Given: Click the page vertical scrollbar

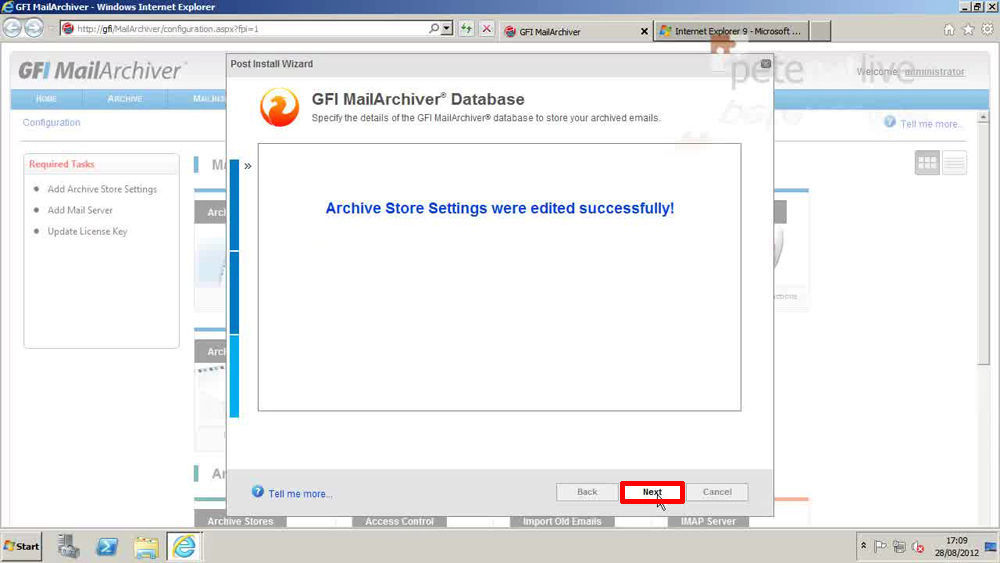Looking at the screenshot, I should pyautogui.click(x=983, y=242).
